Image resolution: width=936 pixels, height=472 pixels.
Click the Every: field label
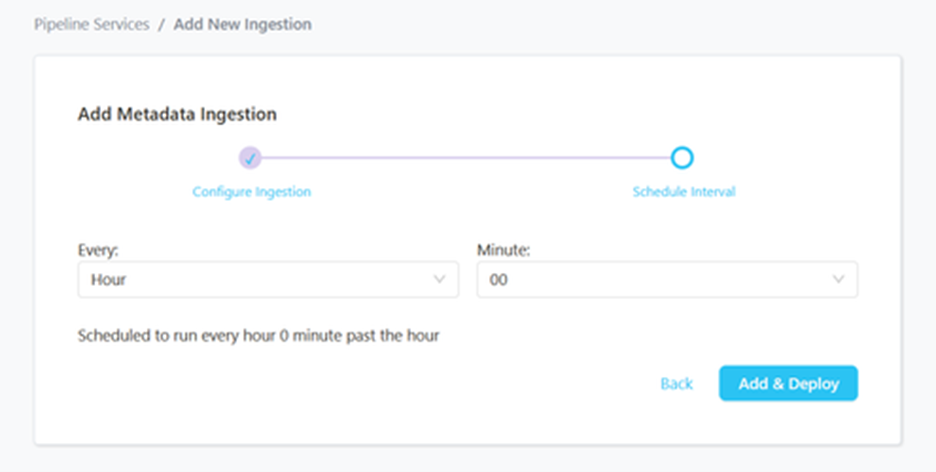[97, 250]
